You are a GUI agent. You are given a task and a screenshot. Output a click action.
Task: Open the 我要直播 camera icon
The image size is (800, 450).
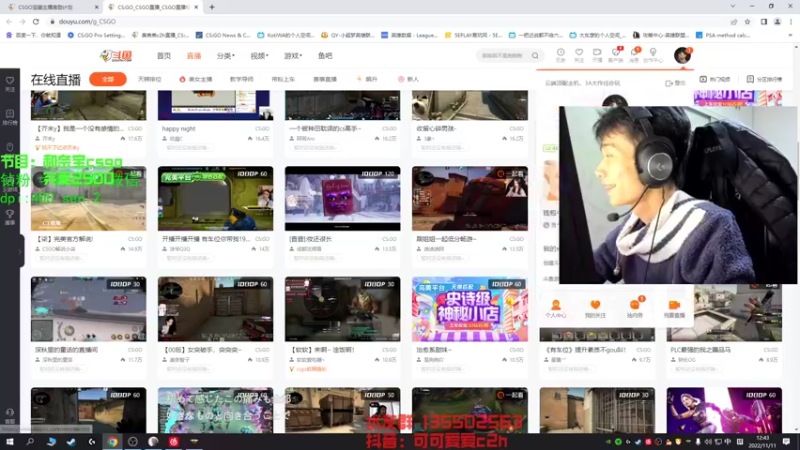click(674, 309)
